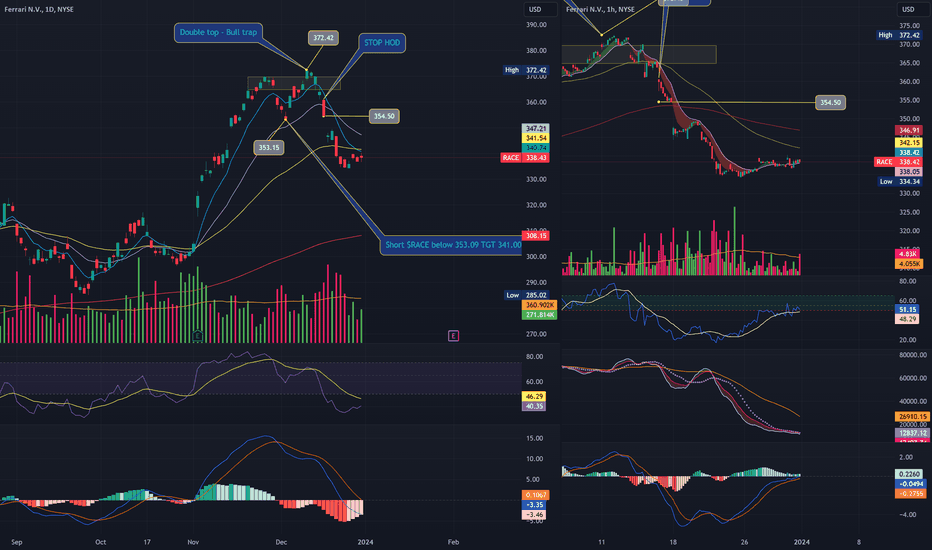Screen dimensions: 932x550
Task: Click the orange -0.2755 signal tag
Action: [909, 494]
